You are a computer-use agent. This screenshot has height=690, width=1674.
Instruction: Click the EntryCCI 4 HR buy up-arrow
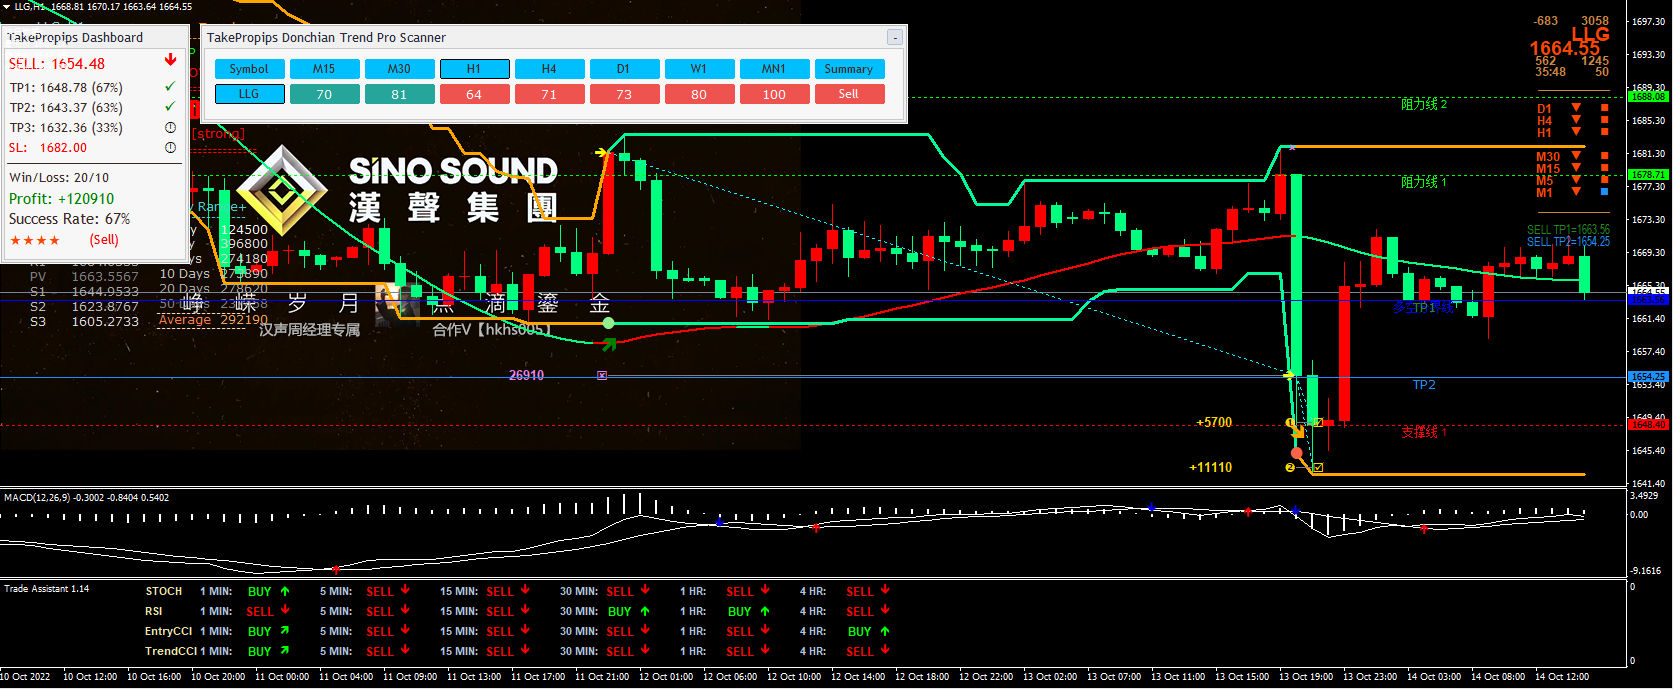tap(885, 631)
